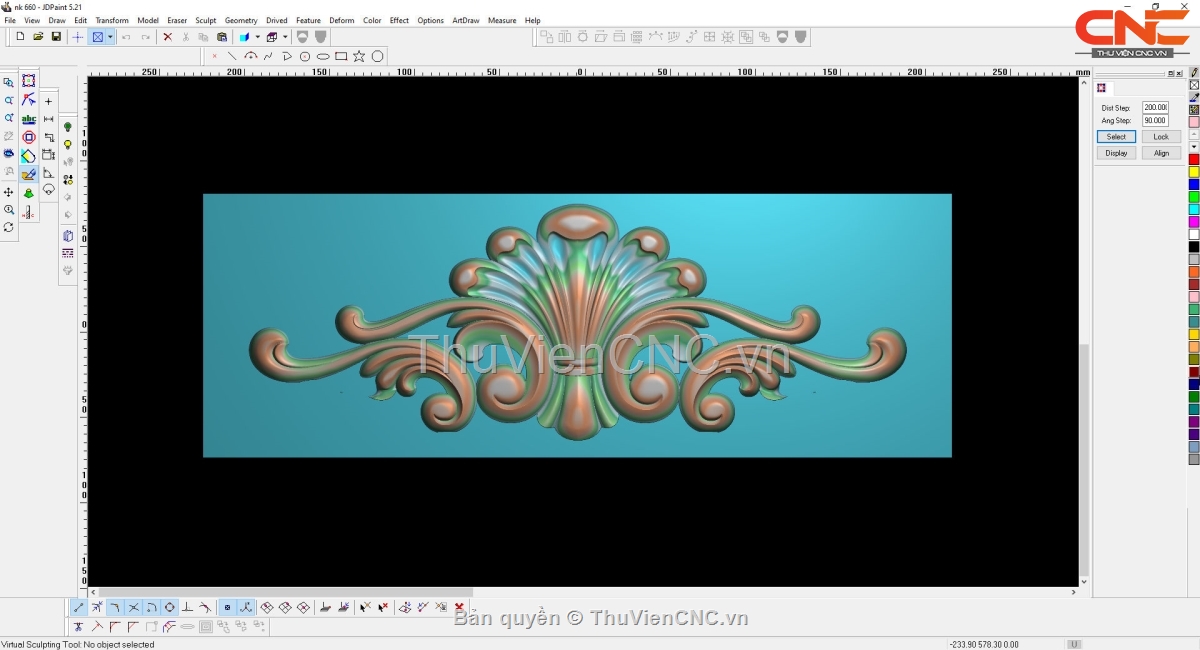Viewport: 1200px width, 650px height.
Task: Pick the red color swatch in palette
Action: point(1194,160)
